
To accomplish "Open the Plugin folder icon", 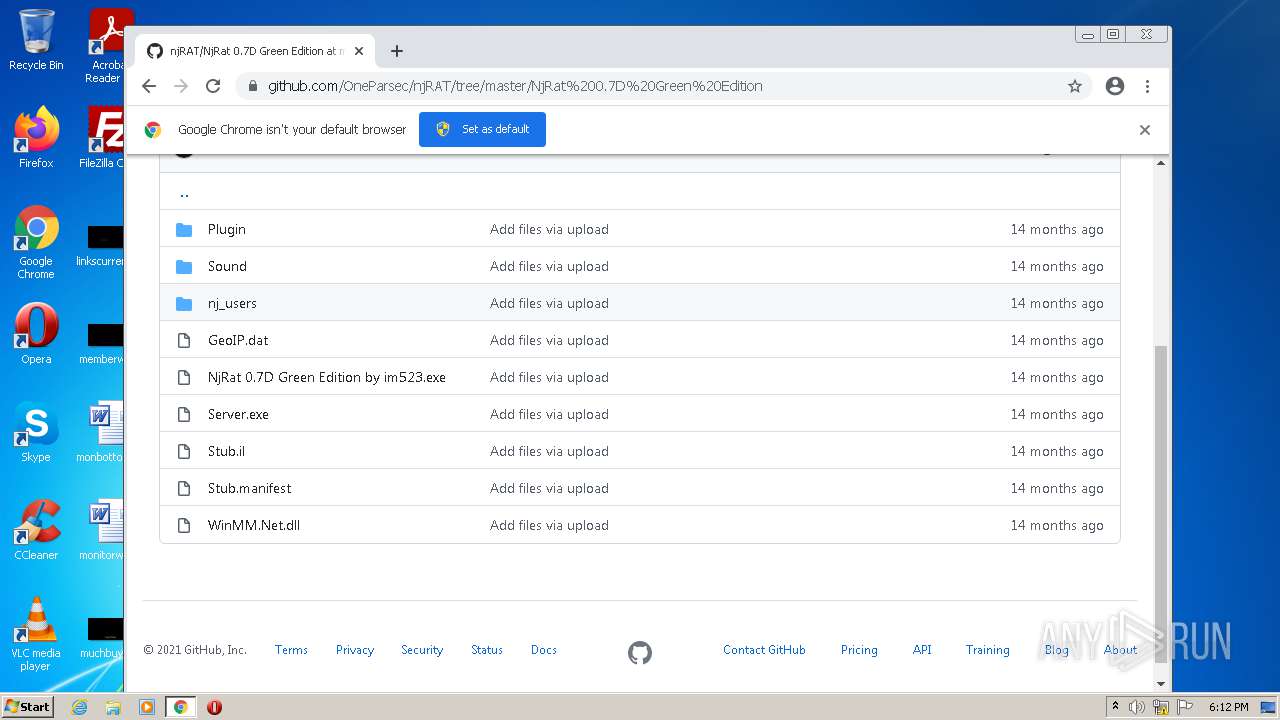I will [184, 229].
